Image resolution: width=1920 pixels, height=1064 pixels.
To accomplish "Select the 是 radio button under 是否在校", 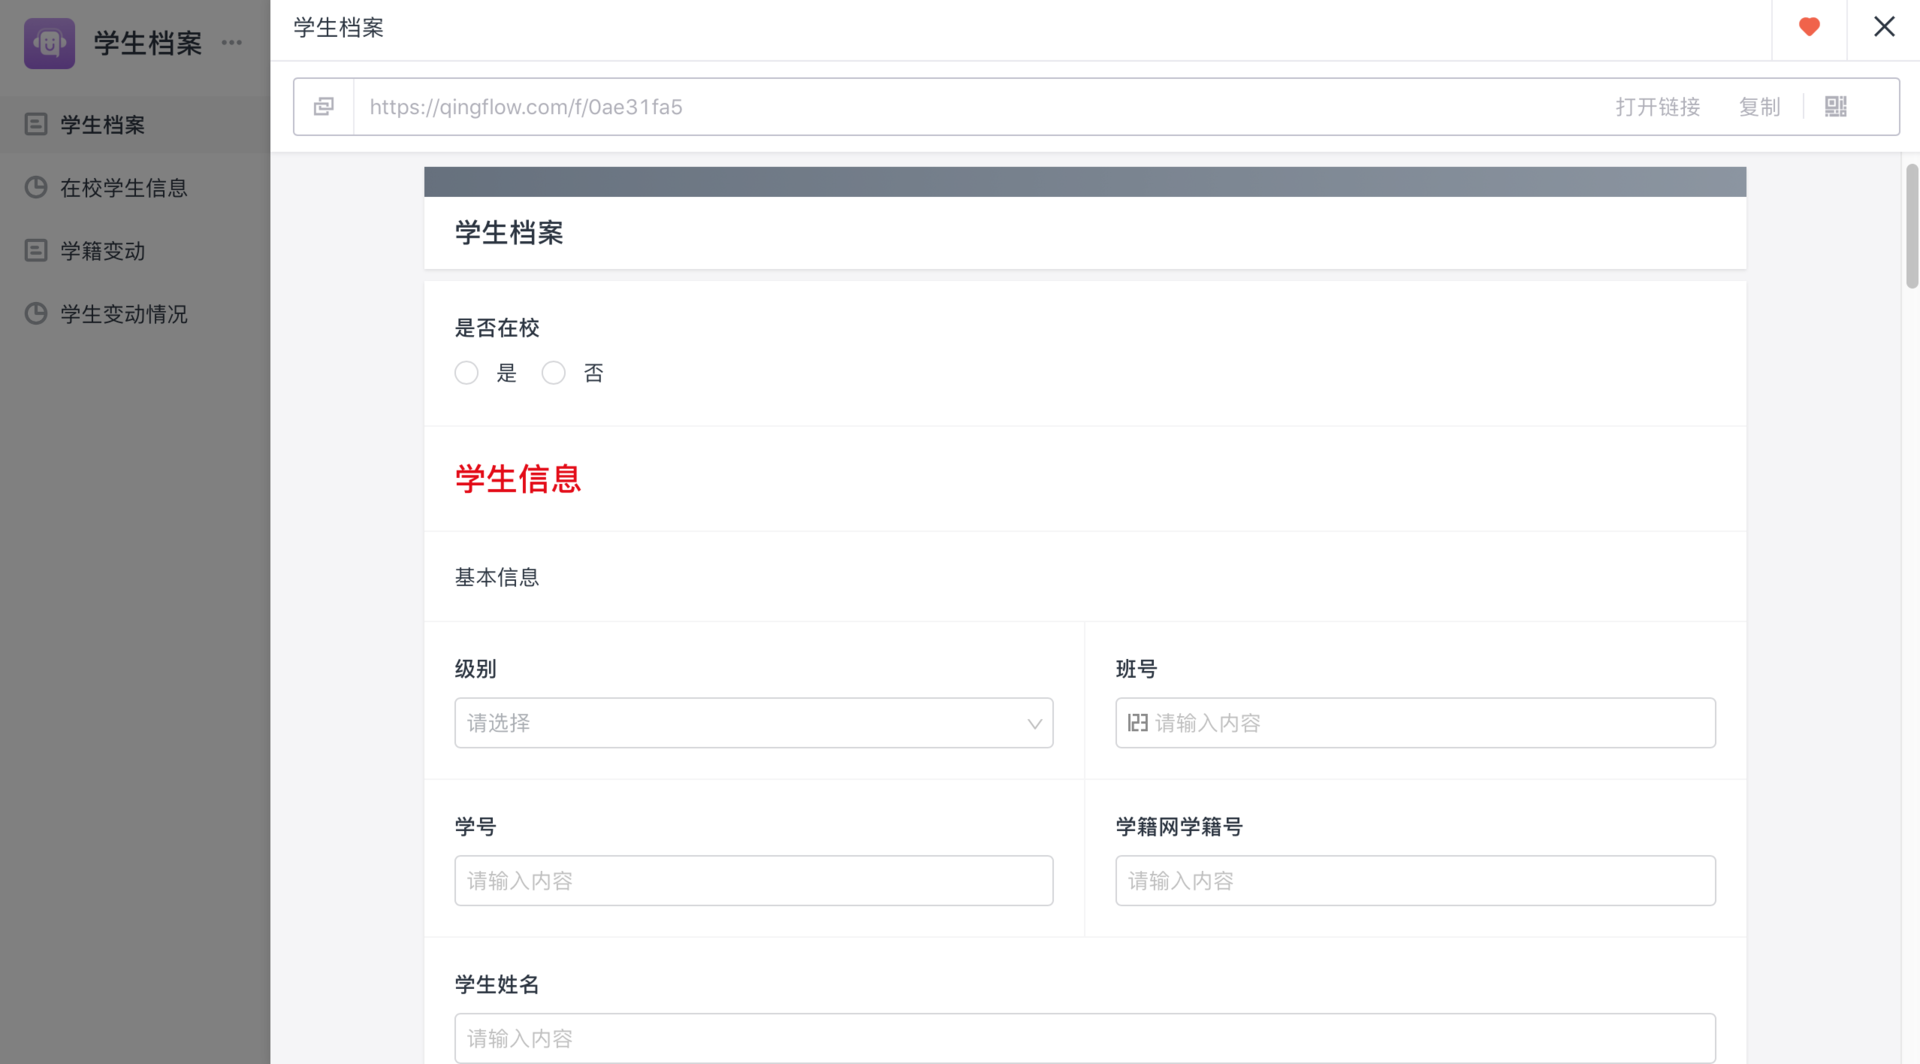I will coord(466,372).
